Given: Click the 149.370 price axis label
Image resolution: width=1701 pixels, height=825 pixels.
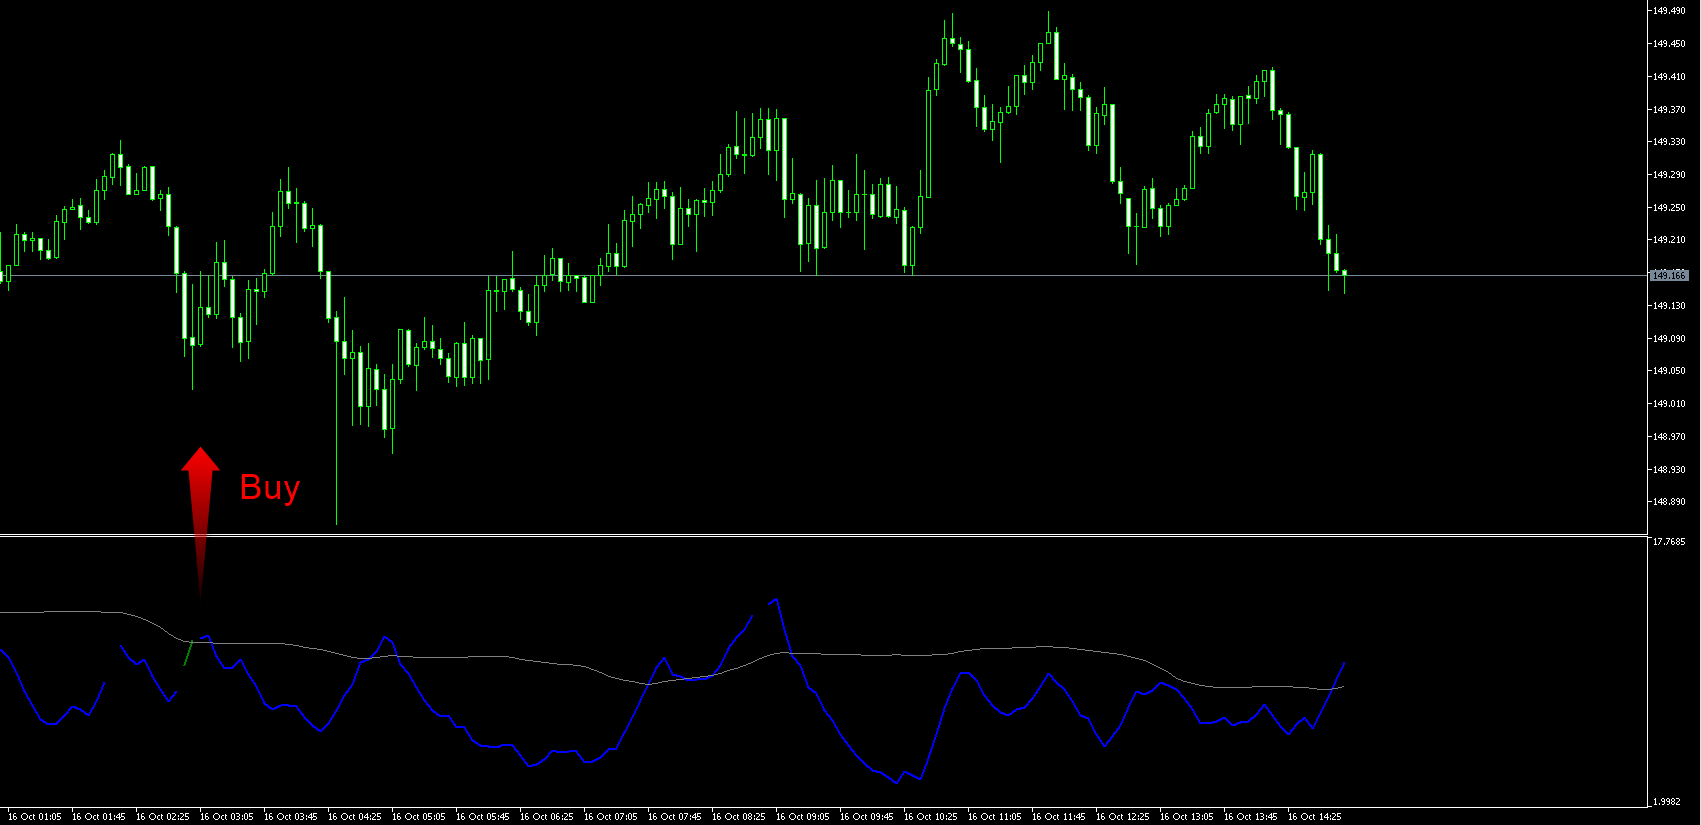Looking at the screenshot, I should tap(1669, 110).
